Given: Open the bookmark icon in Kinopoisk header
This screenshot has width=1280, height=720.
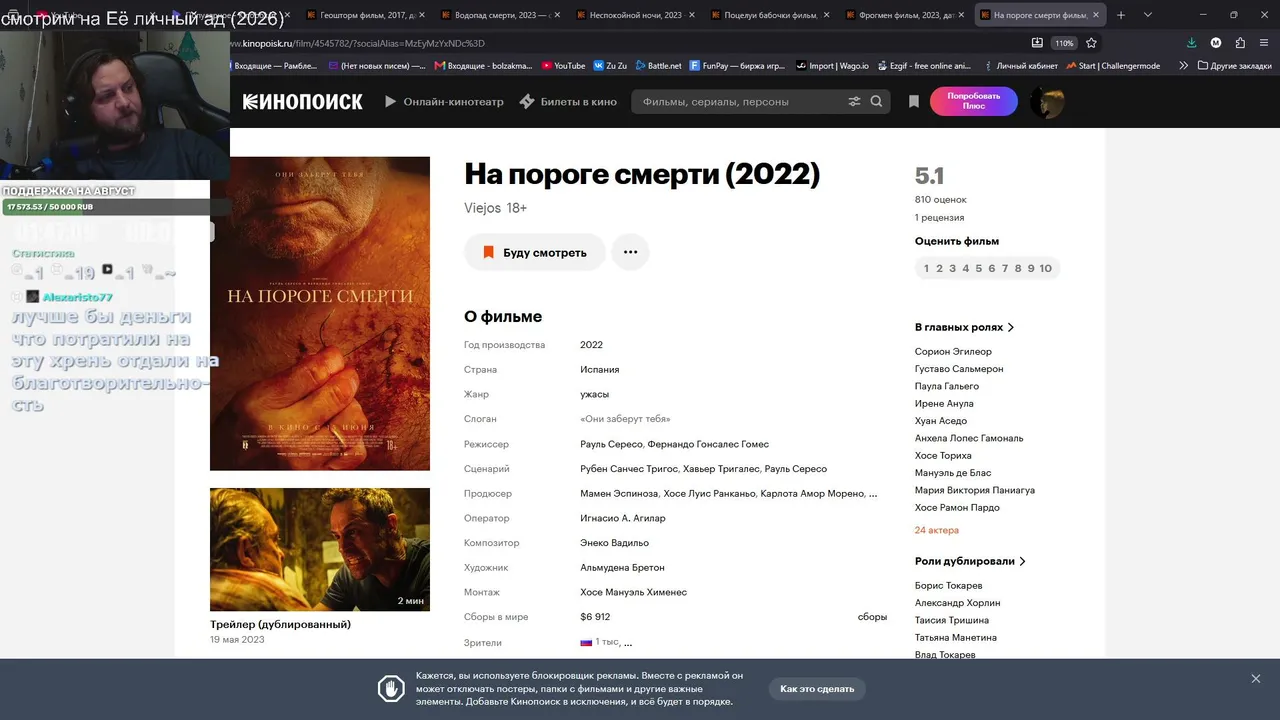Looking at the screenshot, I should pyautogui.click(x=914, y=102).
